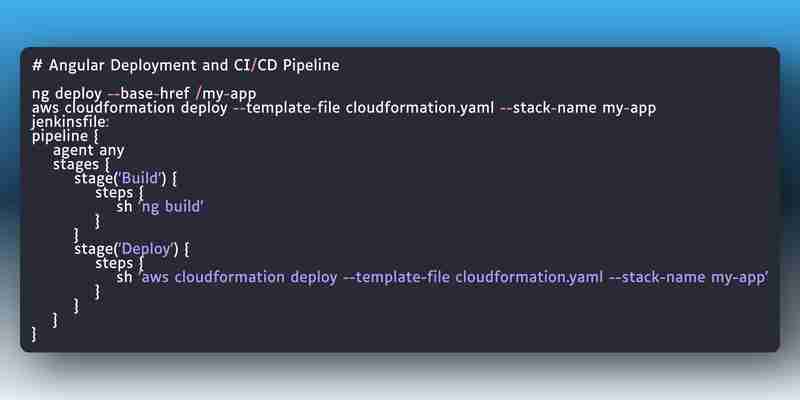Image resolution: width=800 pixels, height=400 pixels.
Task: Click the final closing brace of pipeline
Action: point(34,334)
